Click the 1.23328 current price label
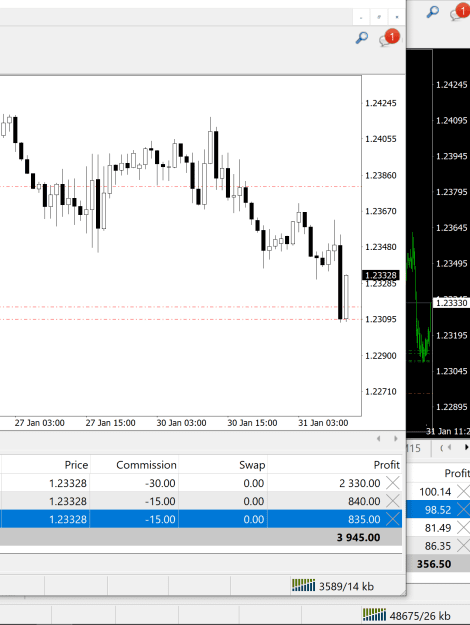This screenshot has width=470, height=625. (x=381, y=275)
